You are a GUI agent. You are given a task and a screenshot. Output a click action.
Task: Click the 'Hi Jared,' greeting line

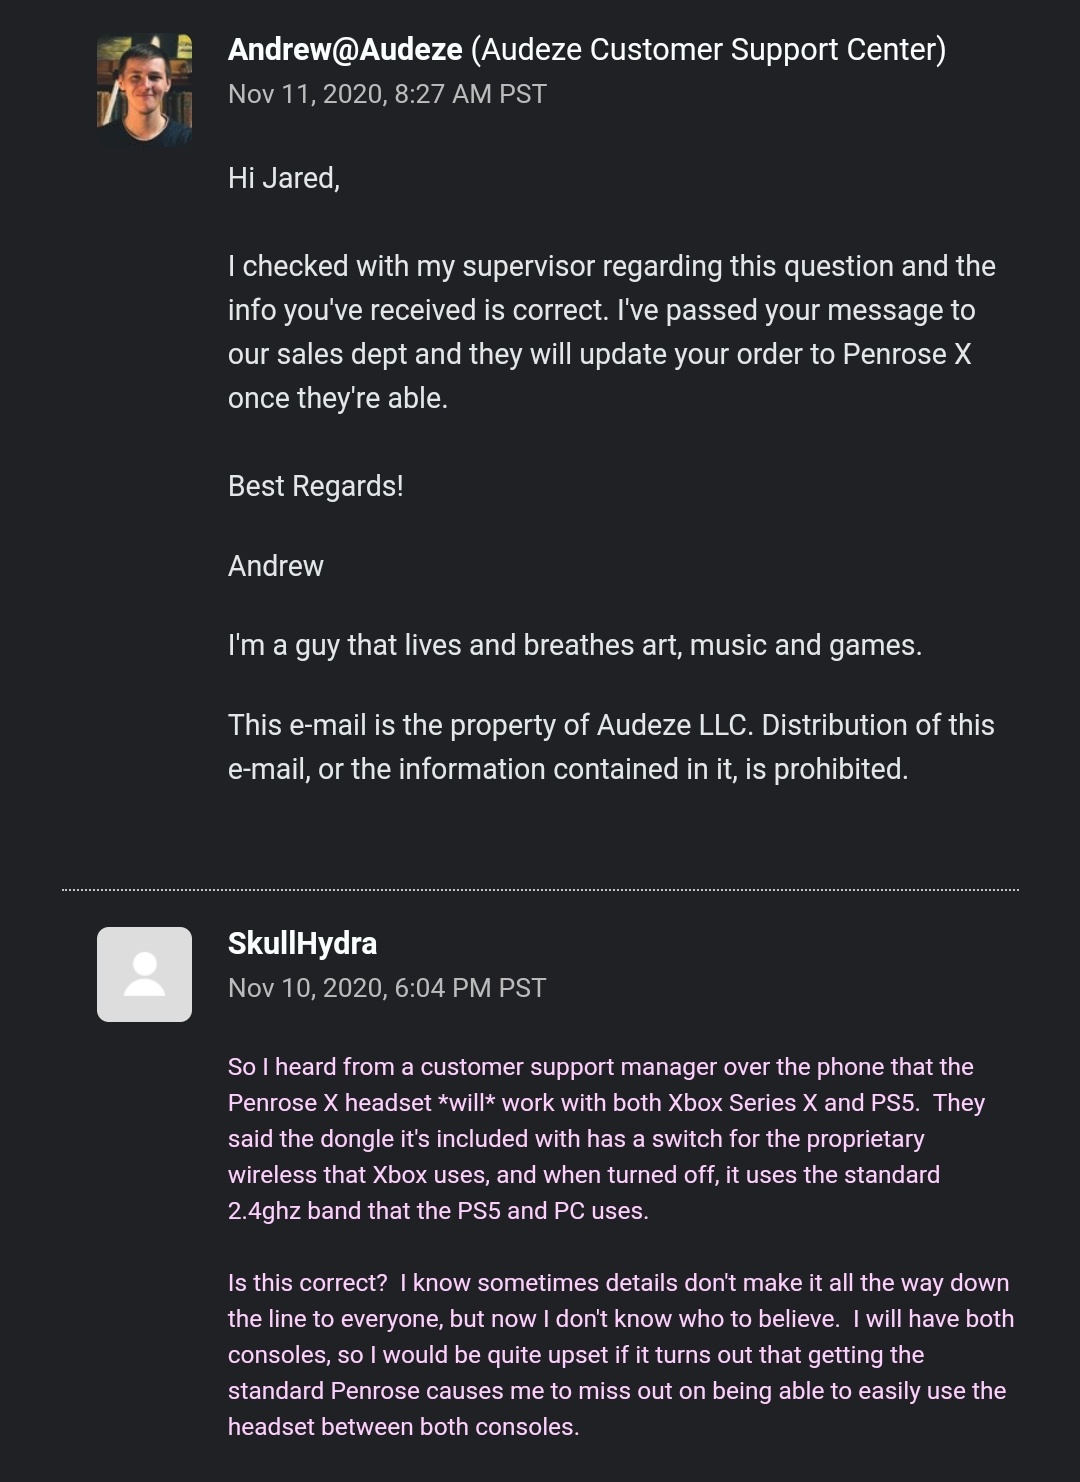284,178
